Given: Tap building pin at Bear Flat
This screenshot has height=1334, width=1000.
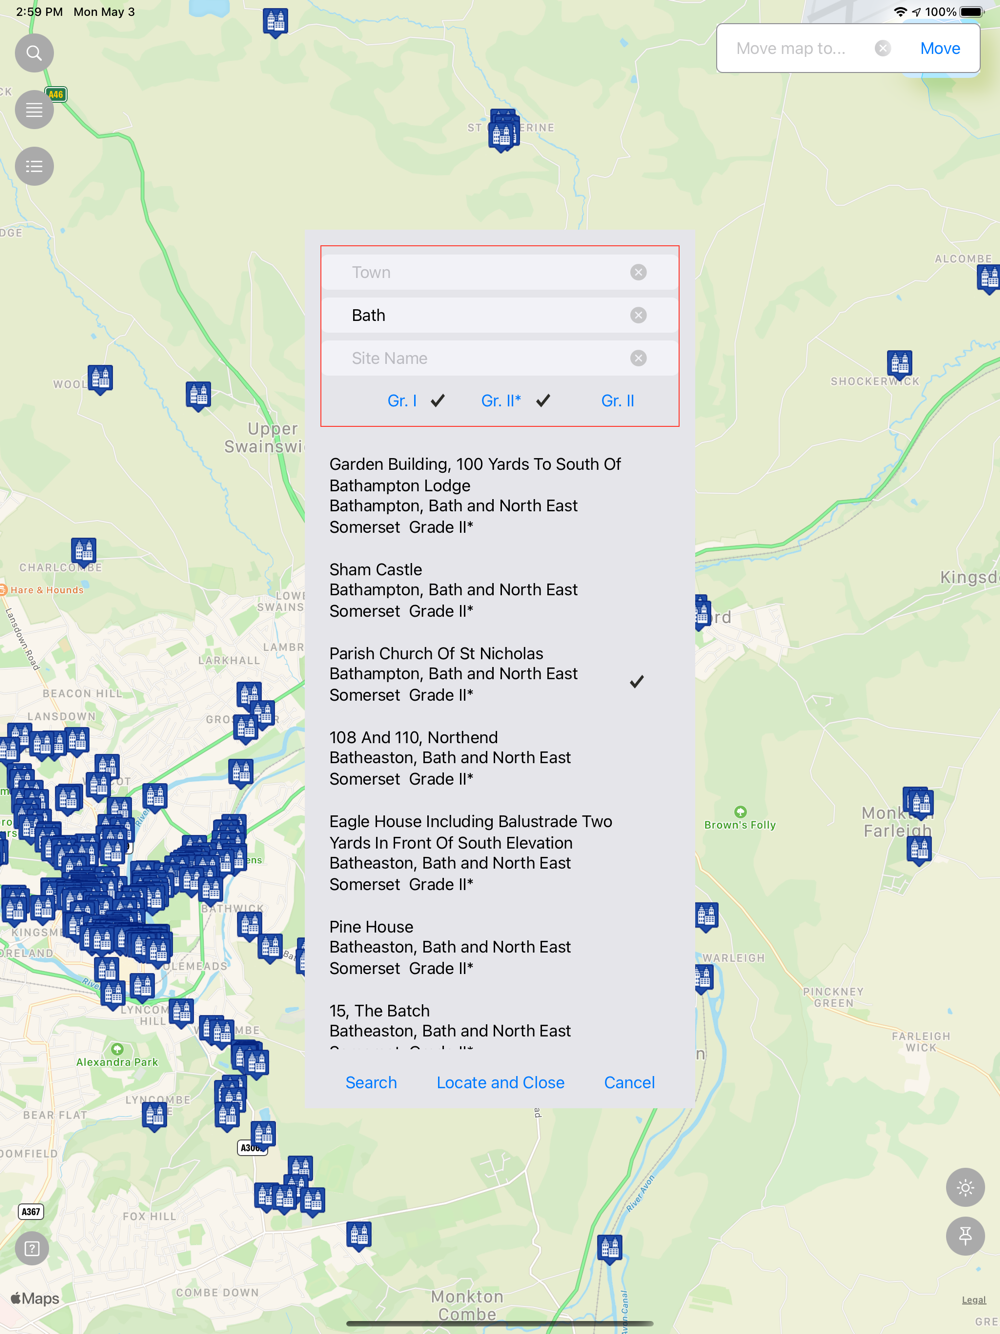Looking at the screenshot, I should coord(154,1116).
